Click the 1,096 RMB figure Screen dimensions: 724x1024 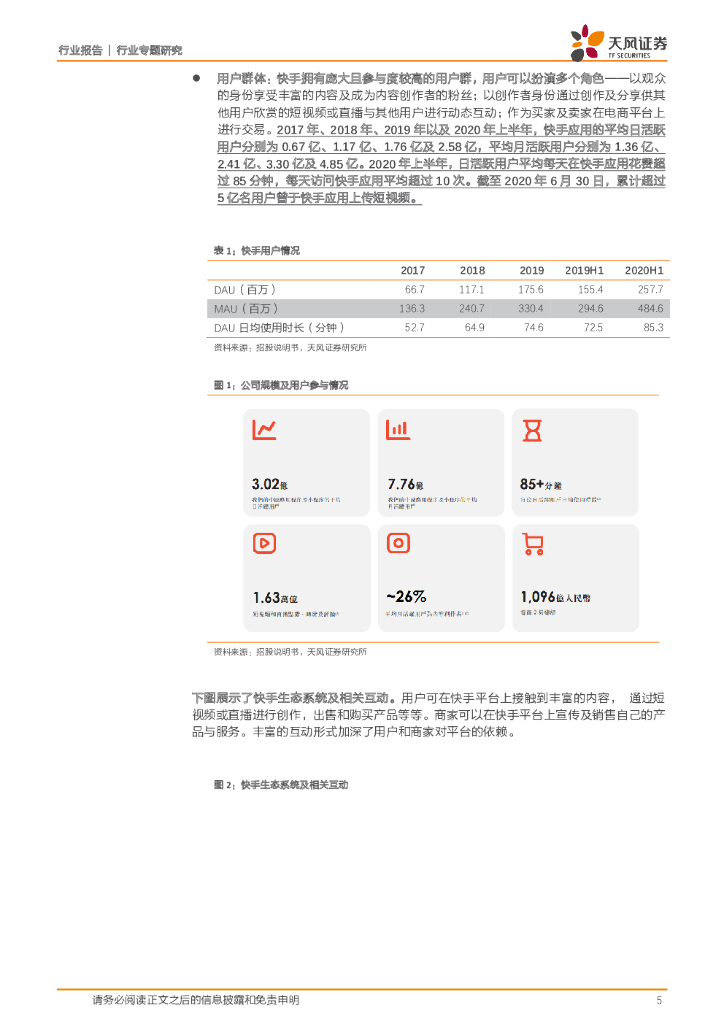(x=556, y=597)
